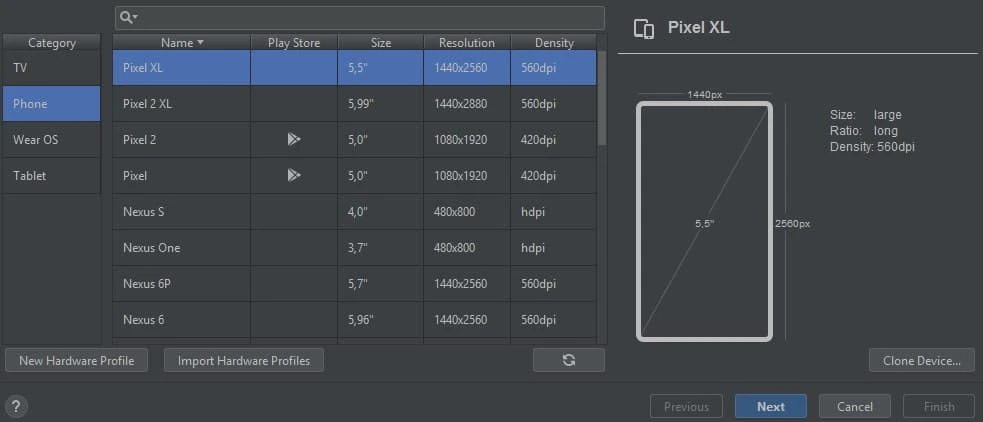Viewport: 983px width, 422px height.
Task: Select the Nexus 6P device row
Action: click(x=354, y=284)
